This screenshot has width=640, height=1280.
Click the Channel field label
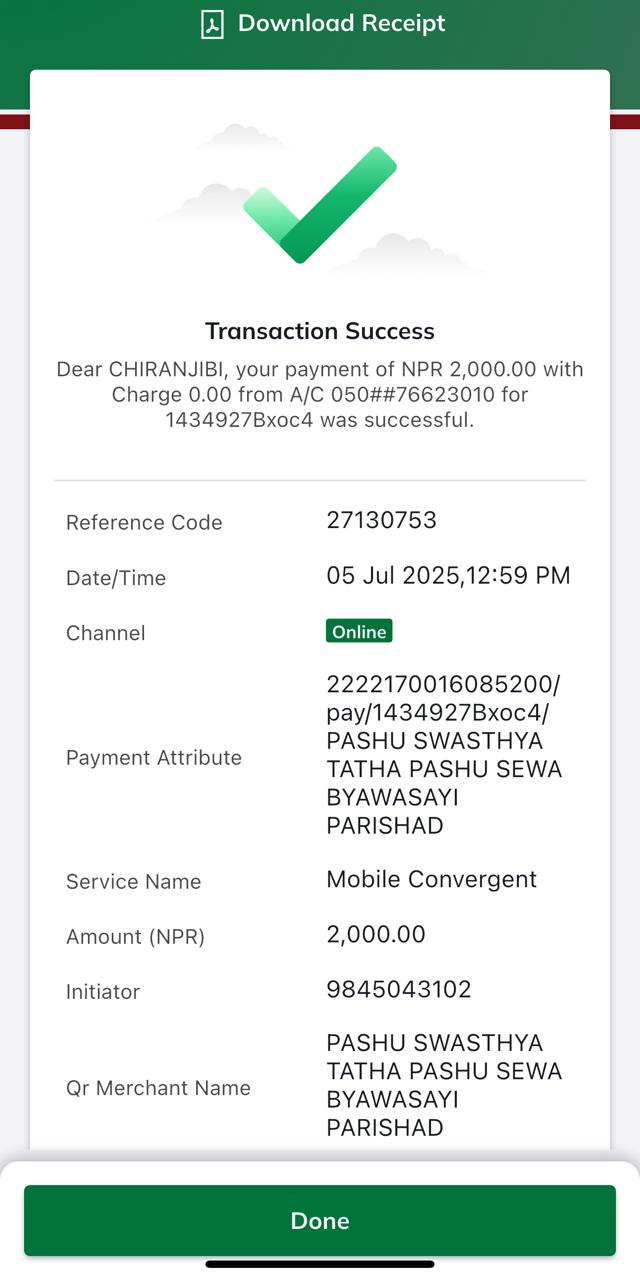[x=106, y=633]
